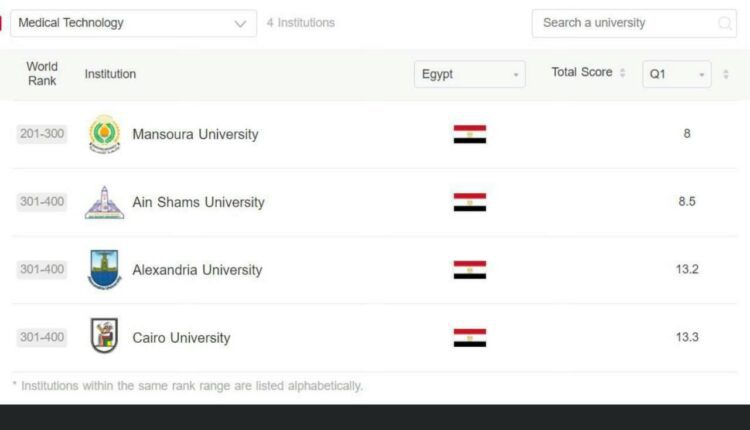Open the Egypt country filter dropdown
Viewport: 750px width, 430px height.
click(469, 74)
